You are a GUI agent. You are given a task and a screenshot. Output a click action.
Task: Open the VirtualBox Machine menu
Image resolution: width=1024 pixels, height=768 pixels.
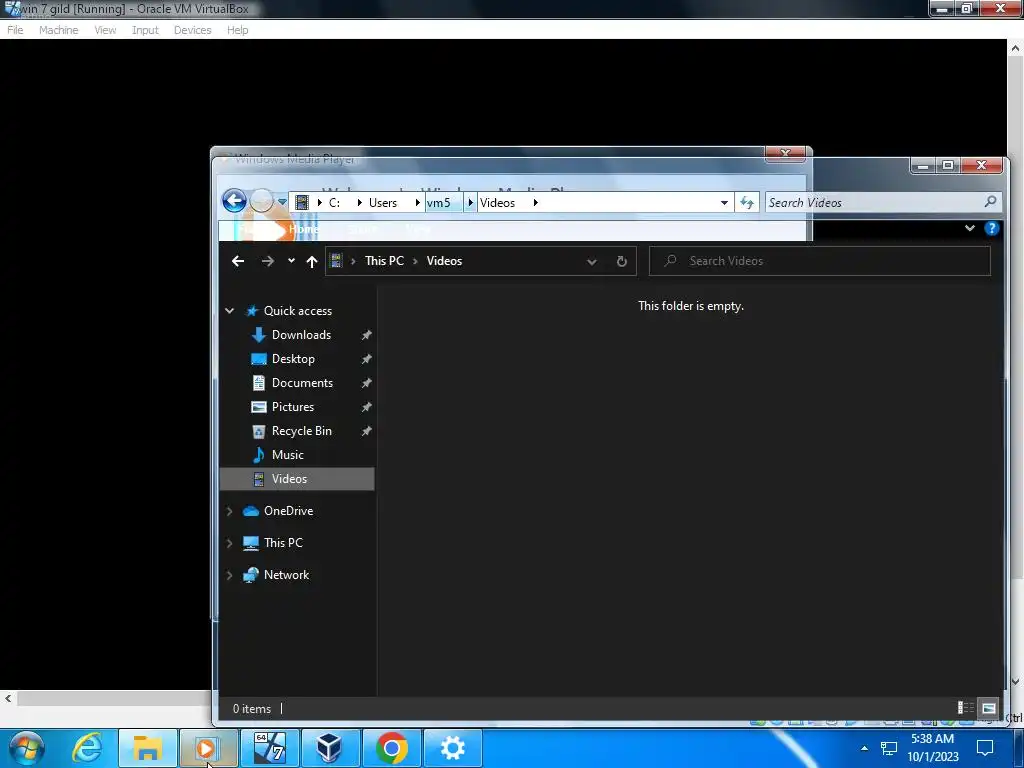tap(58, 30)
